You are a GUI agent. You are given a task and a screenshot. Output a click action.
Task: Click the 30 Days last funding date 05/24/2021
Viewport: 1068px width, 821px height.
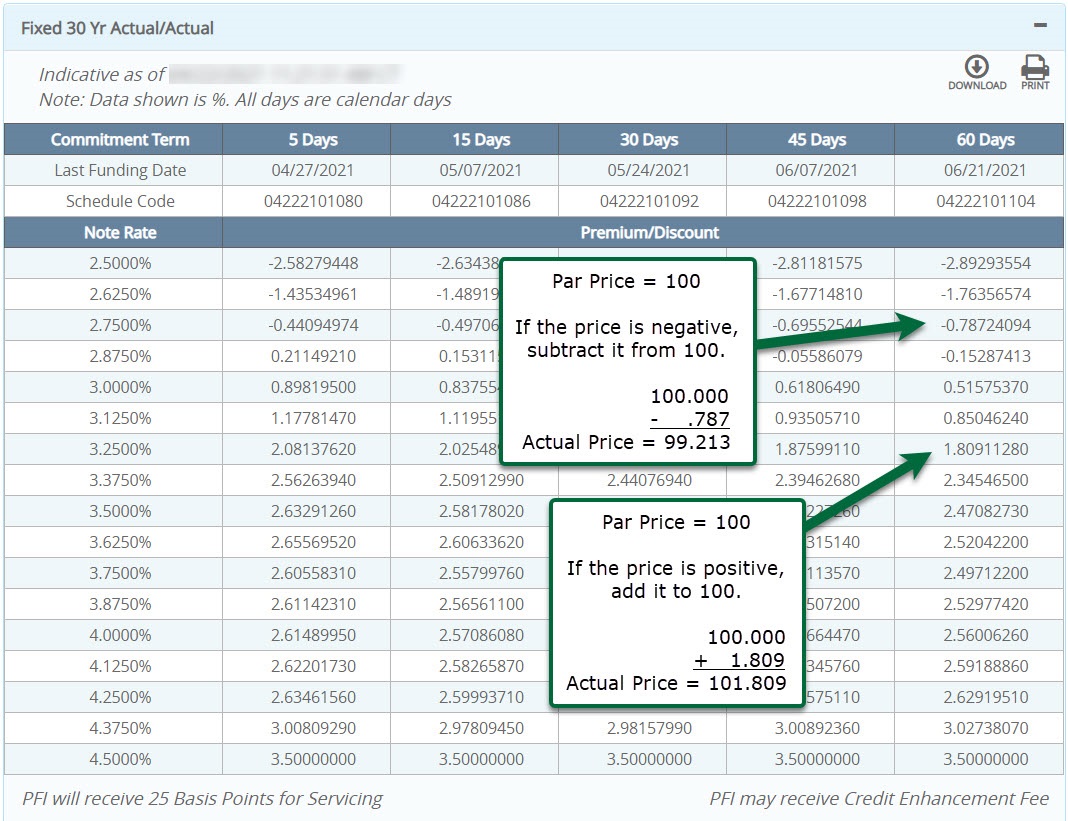point(648,170)
